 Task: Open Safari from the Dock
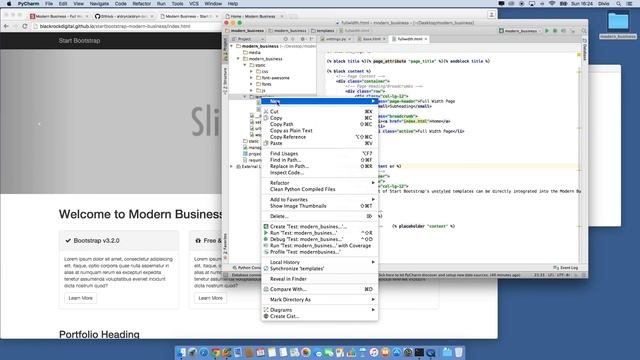[x=204, y=352]
